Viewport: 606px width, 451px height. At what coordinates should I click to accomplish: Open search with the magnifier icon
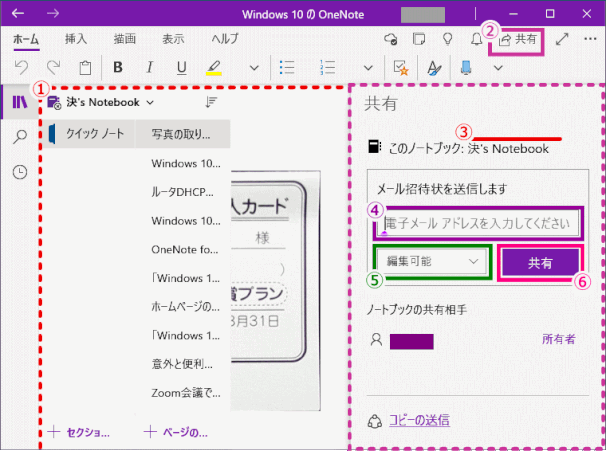(x=20, y=136)
